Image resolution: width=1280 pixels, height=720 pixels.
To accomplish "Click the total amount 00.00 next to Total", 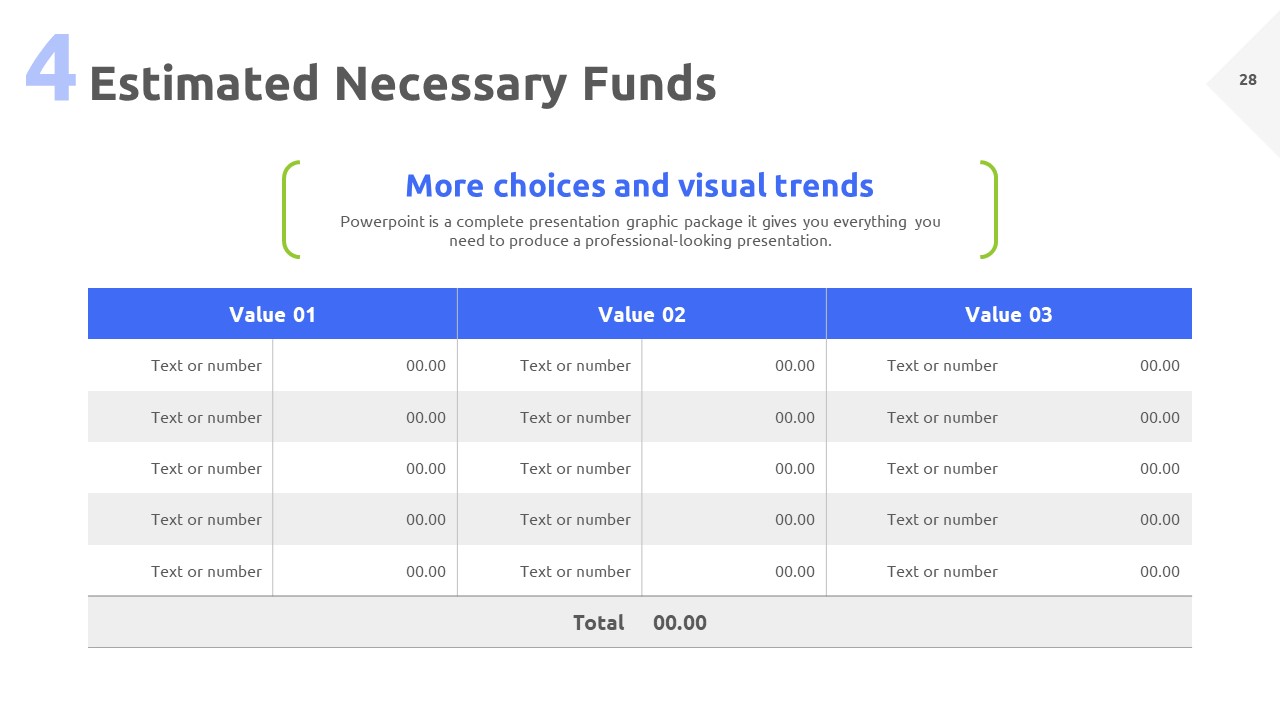I will pyautogui.click(x=680, y=623).
